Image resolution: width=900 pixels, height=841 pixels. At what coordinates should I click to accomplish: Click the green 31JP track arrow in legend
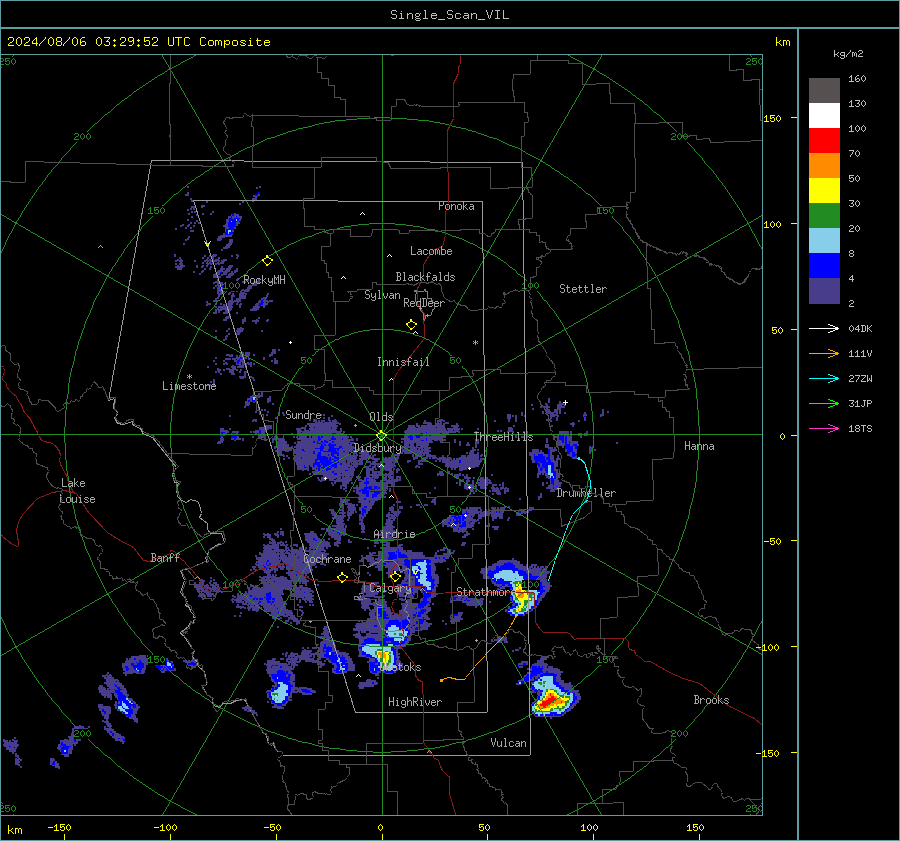[x=824, y=404]
